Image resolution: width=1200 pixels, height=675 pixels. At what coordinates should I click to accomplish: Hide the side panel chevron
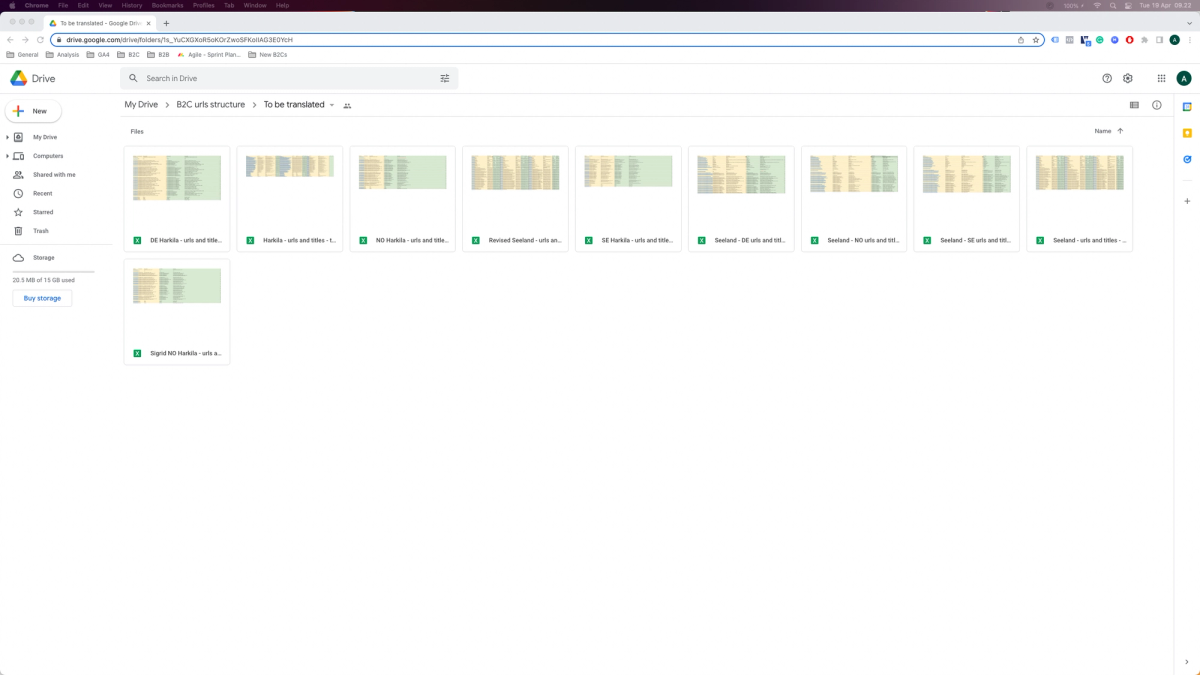(x=1187, y=662)
